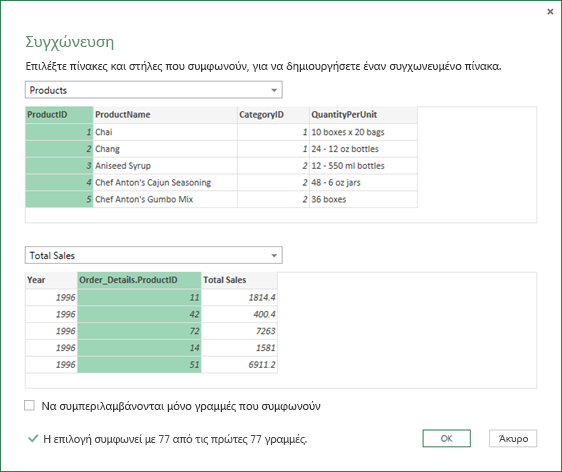This screenshot has height=472, width=562.
Task: Open the Total Sales table dropdown
Action: (154, 255)
